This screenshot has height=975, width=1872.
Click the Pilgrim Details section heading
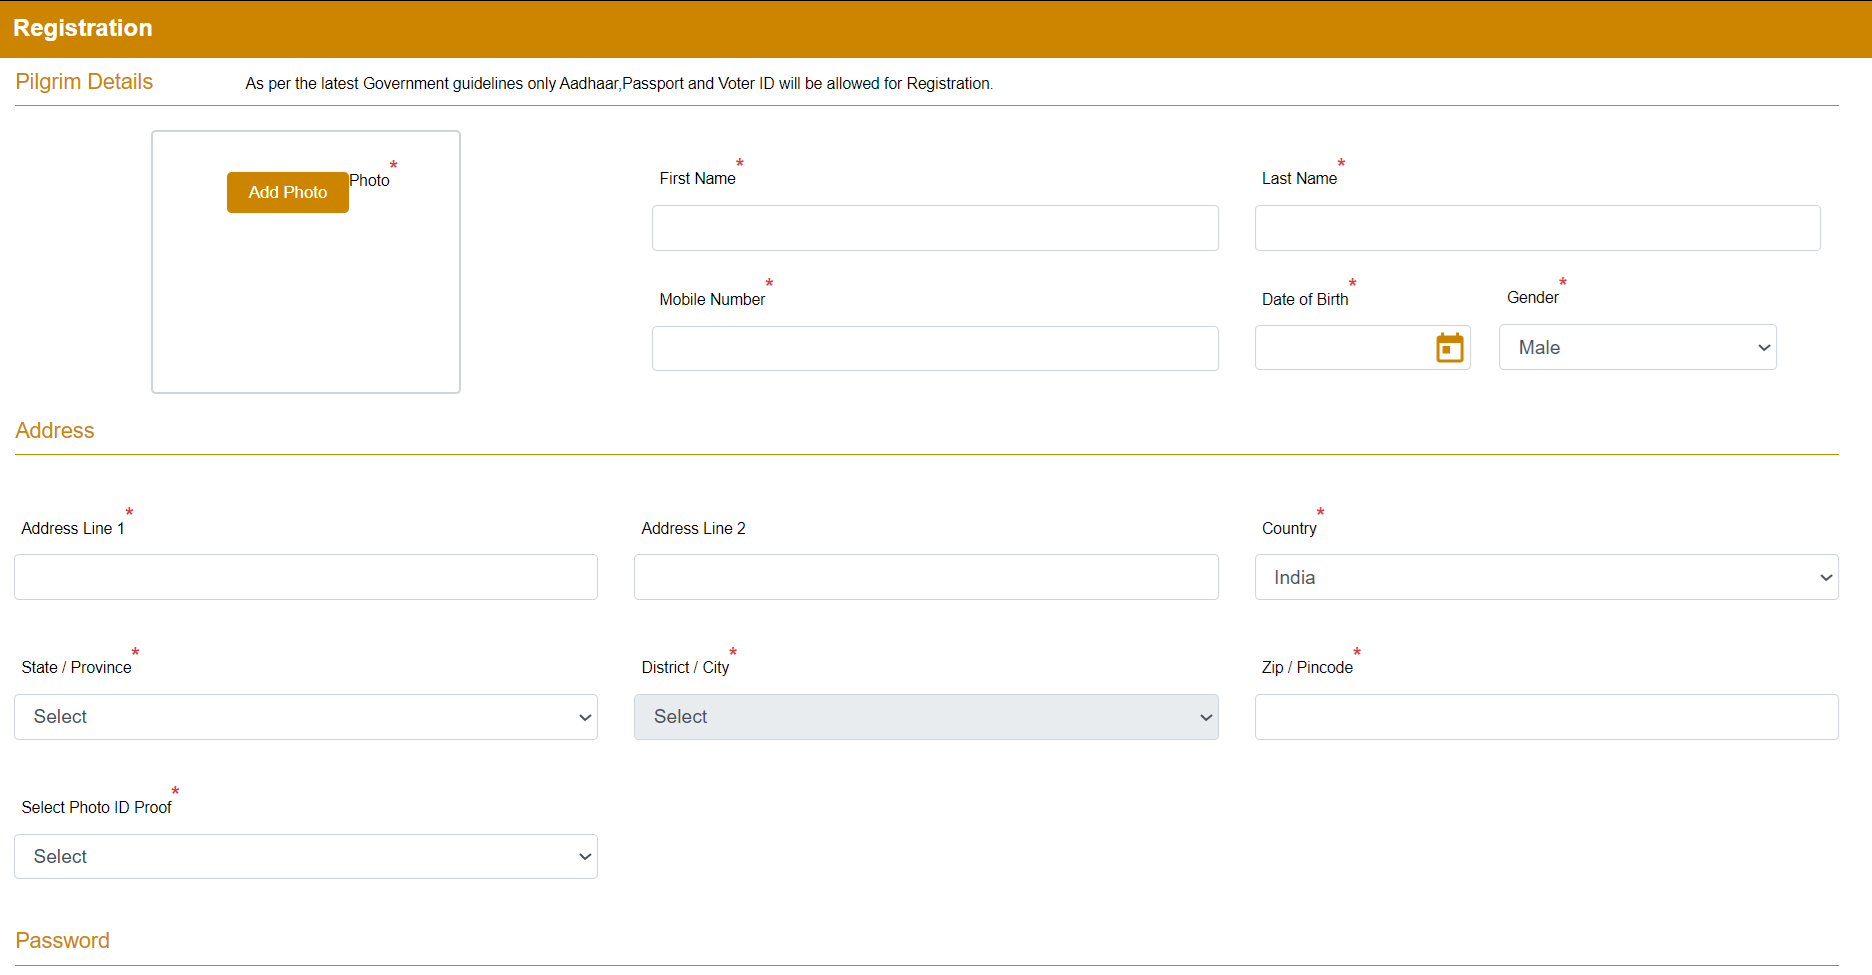tap(84, 82)
